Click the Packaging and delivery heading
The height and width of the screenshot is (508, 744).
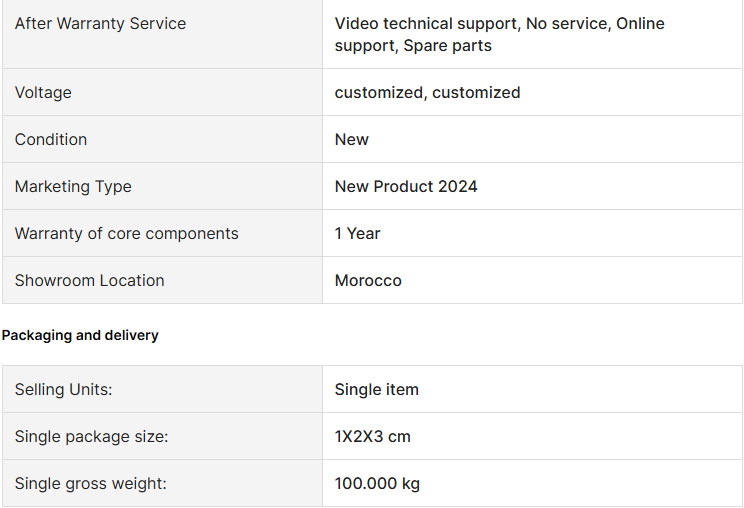point(80,335)
